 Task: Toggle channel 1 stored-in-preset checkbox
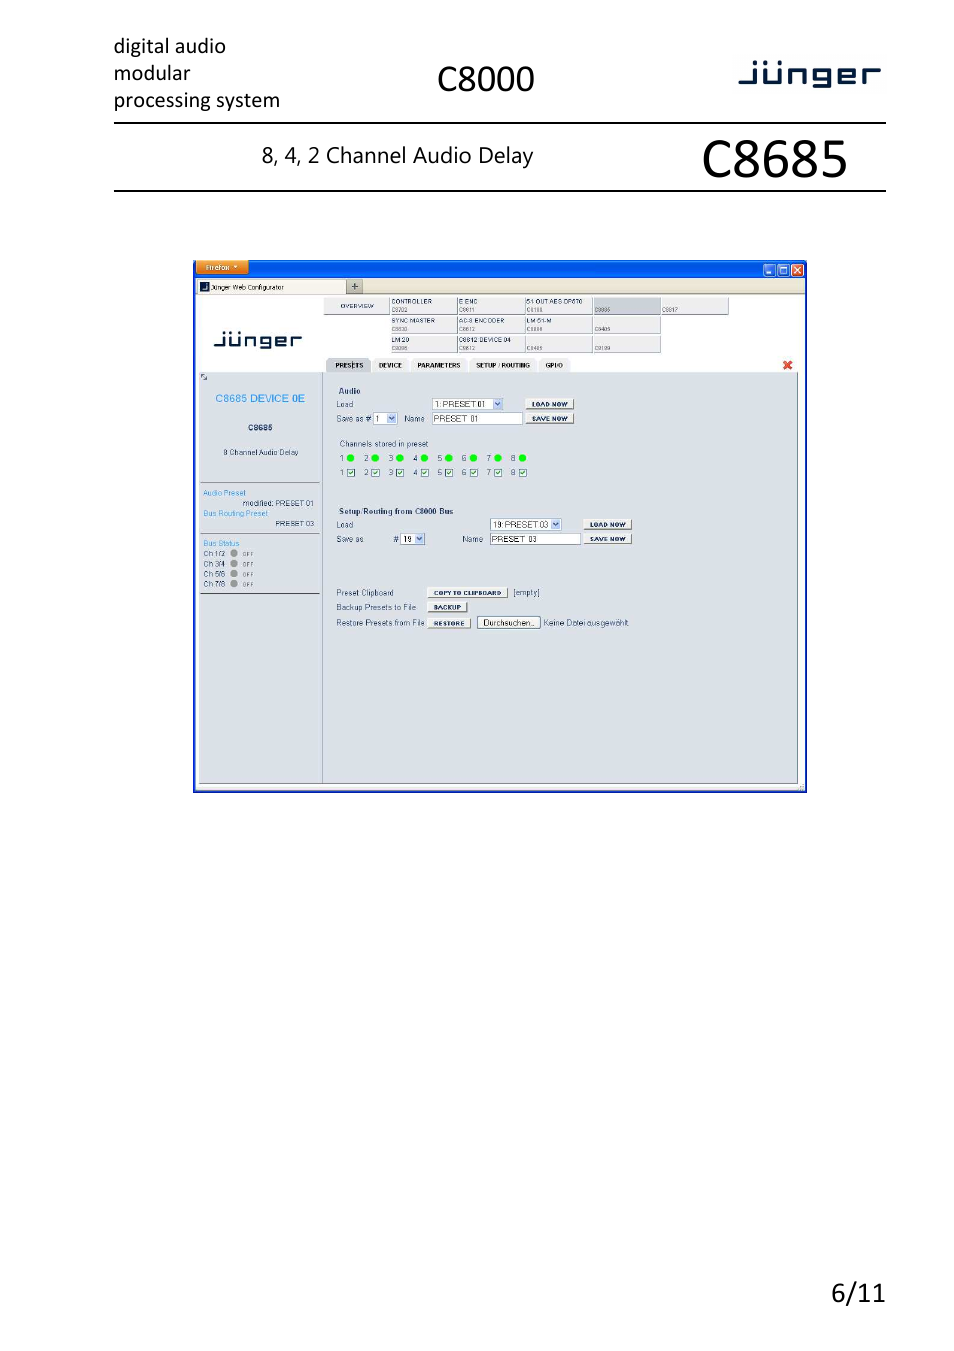click(351, 473)
